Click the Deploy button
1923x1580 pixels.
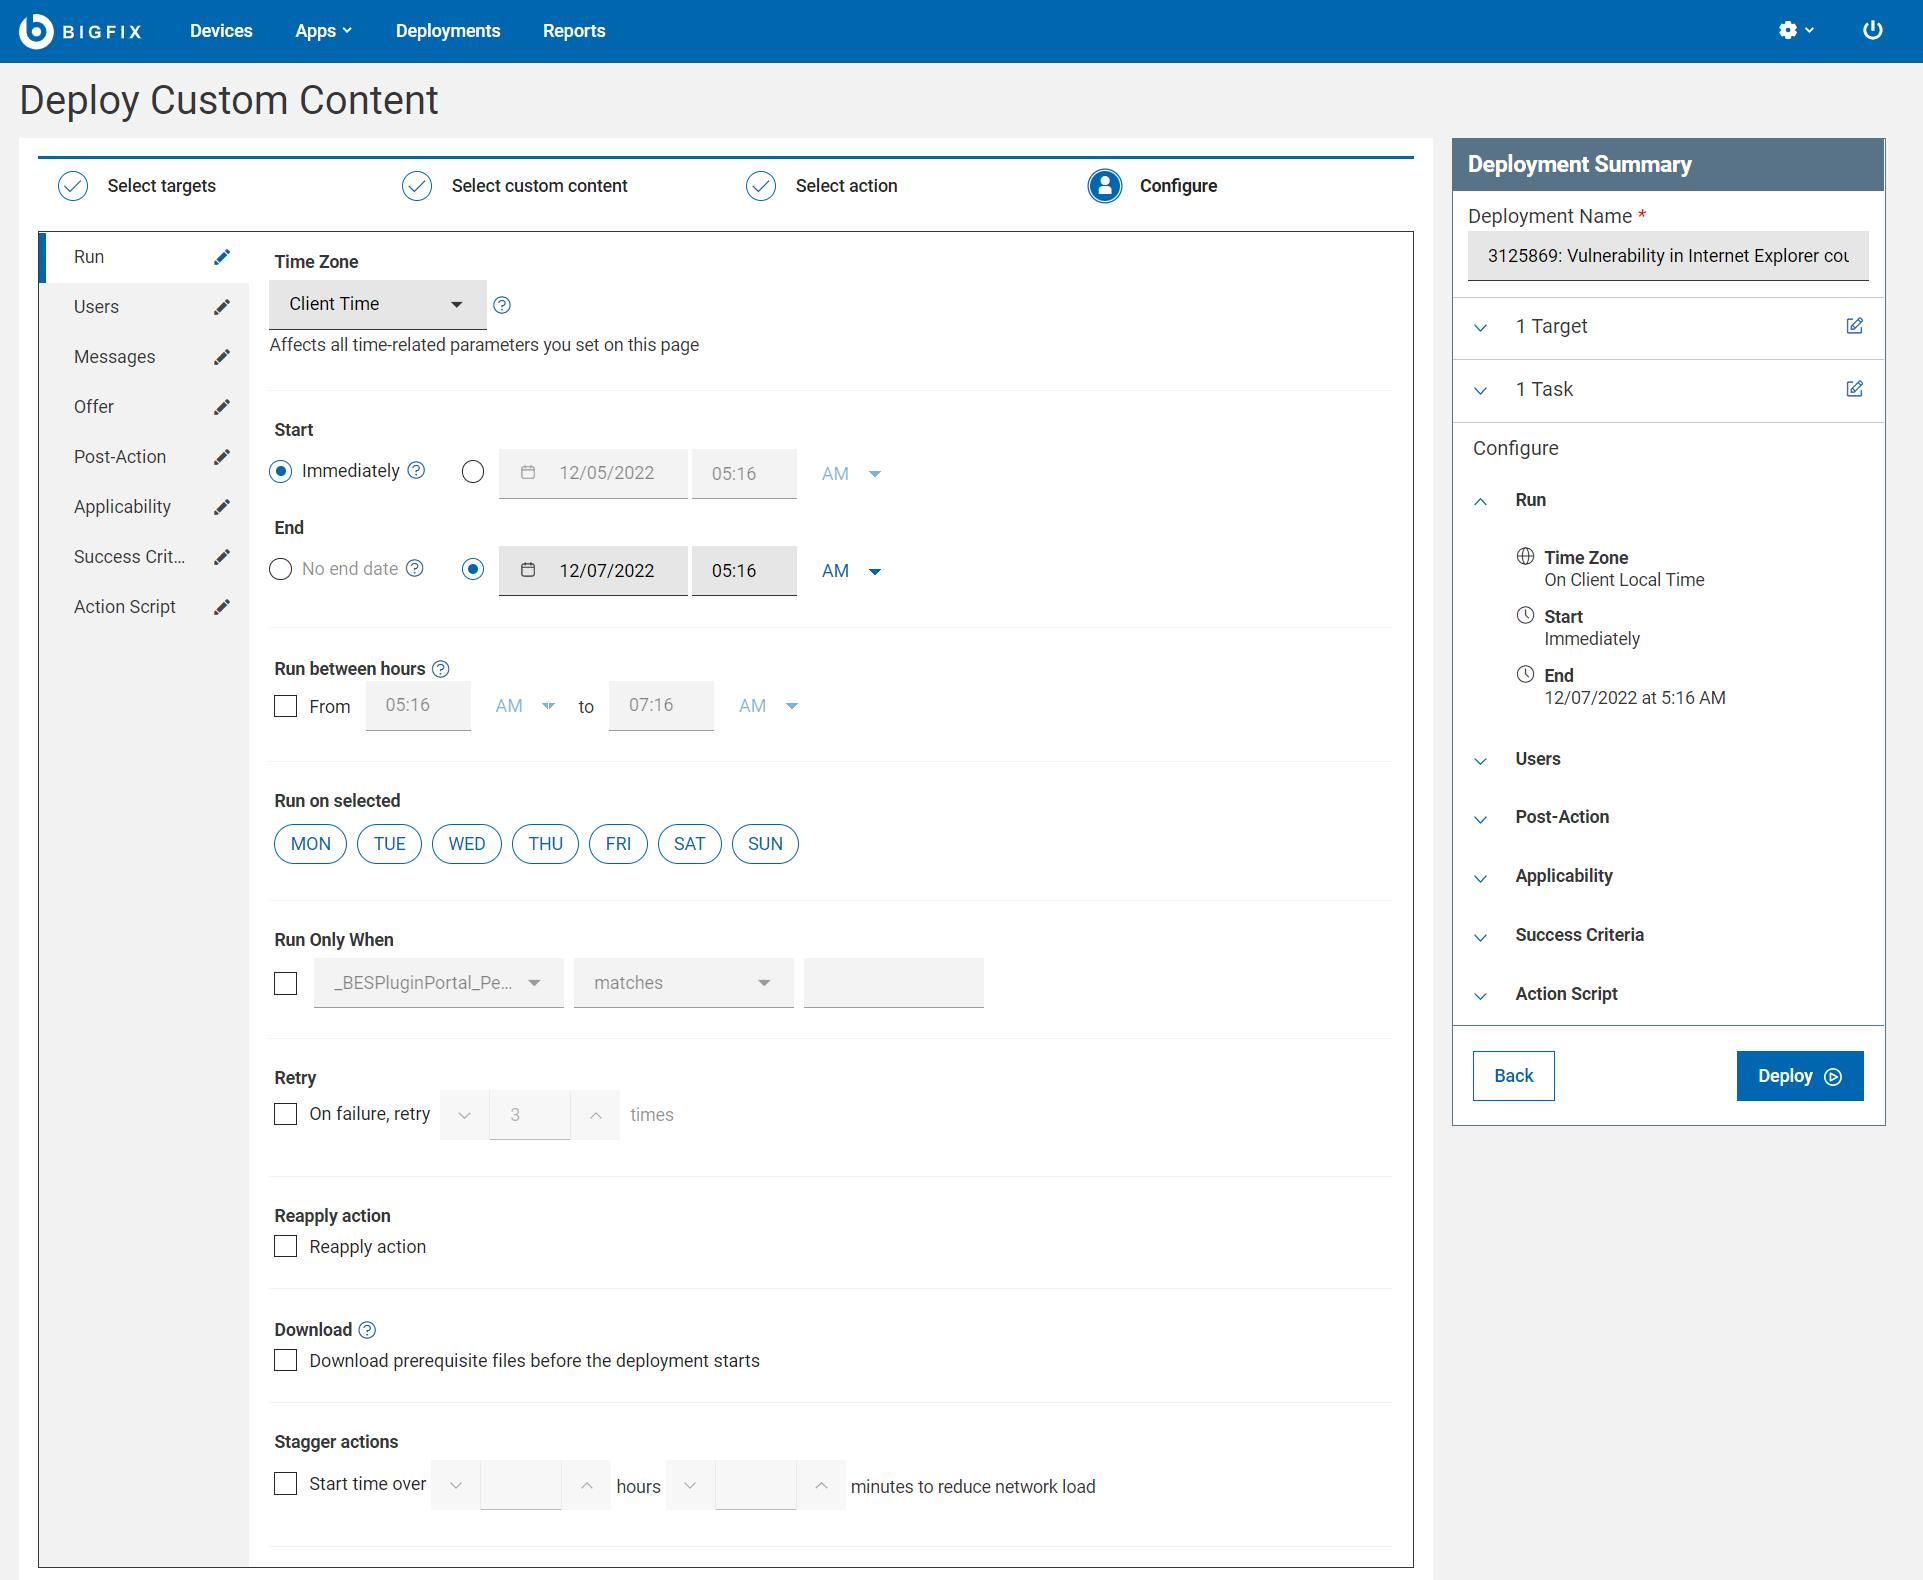click(1798, 1075)
